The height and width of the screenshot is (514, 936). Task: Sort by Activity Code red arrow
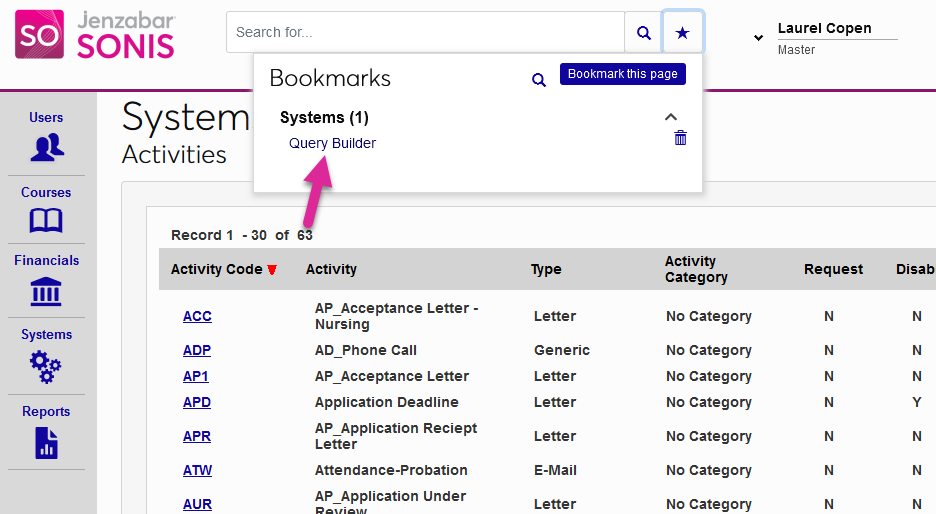(x=272, y=270)
